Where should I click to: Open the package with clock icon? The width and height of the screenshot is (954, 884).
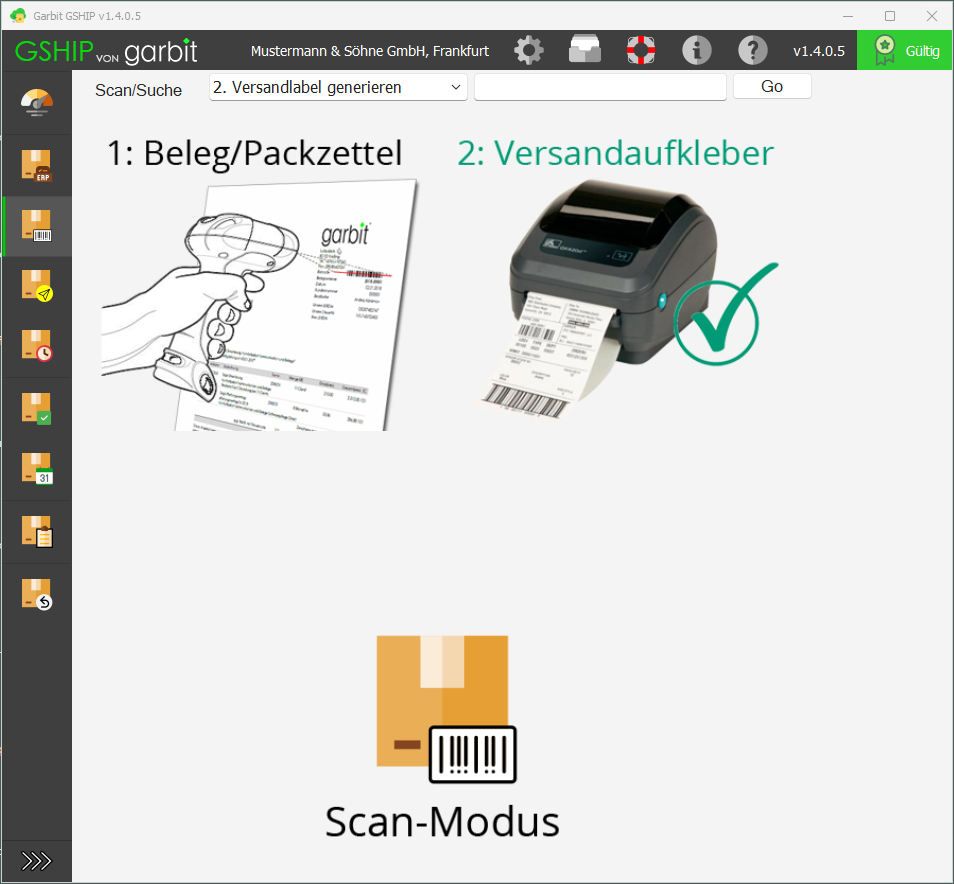(37, 346)
